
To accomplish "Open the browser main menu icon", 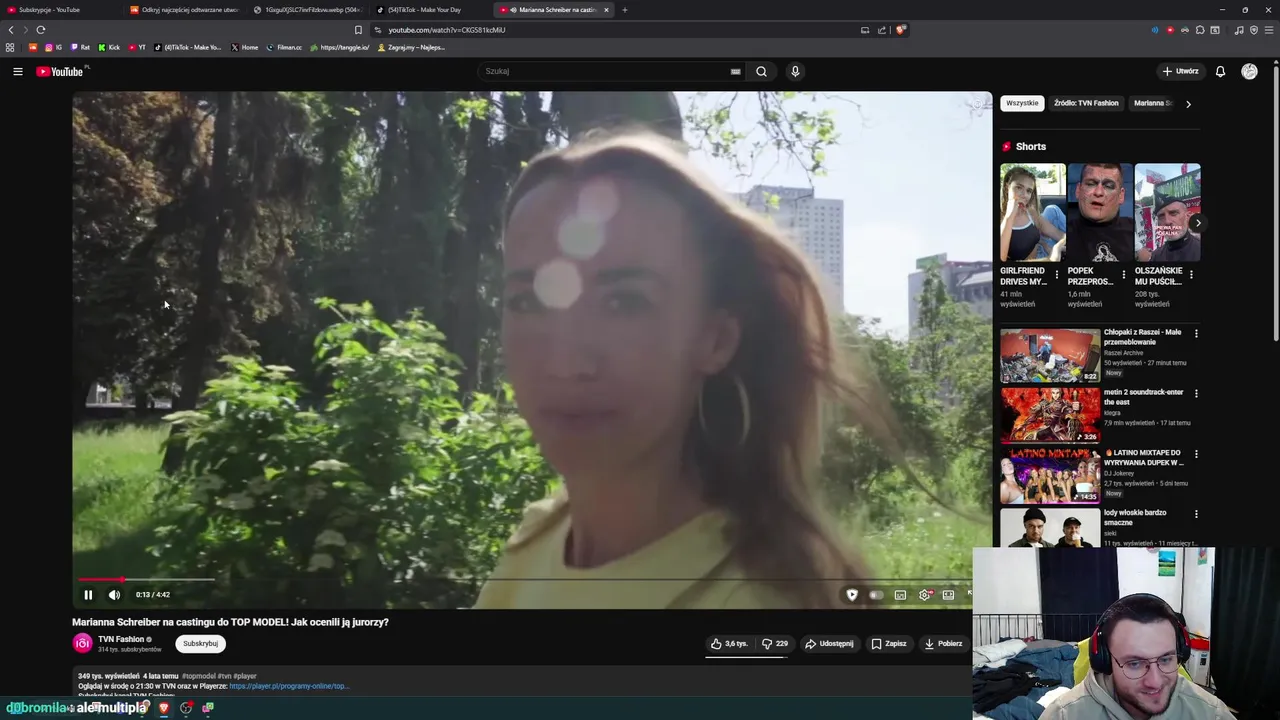I will (1269, 30).
